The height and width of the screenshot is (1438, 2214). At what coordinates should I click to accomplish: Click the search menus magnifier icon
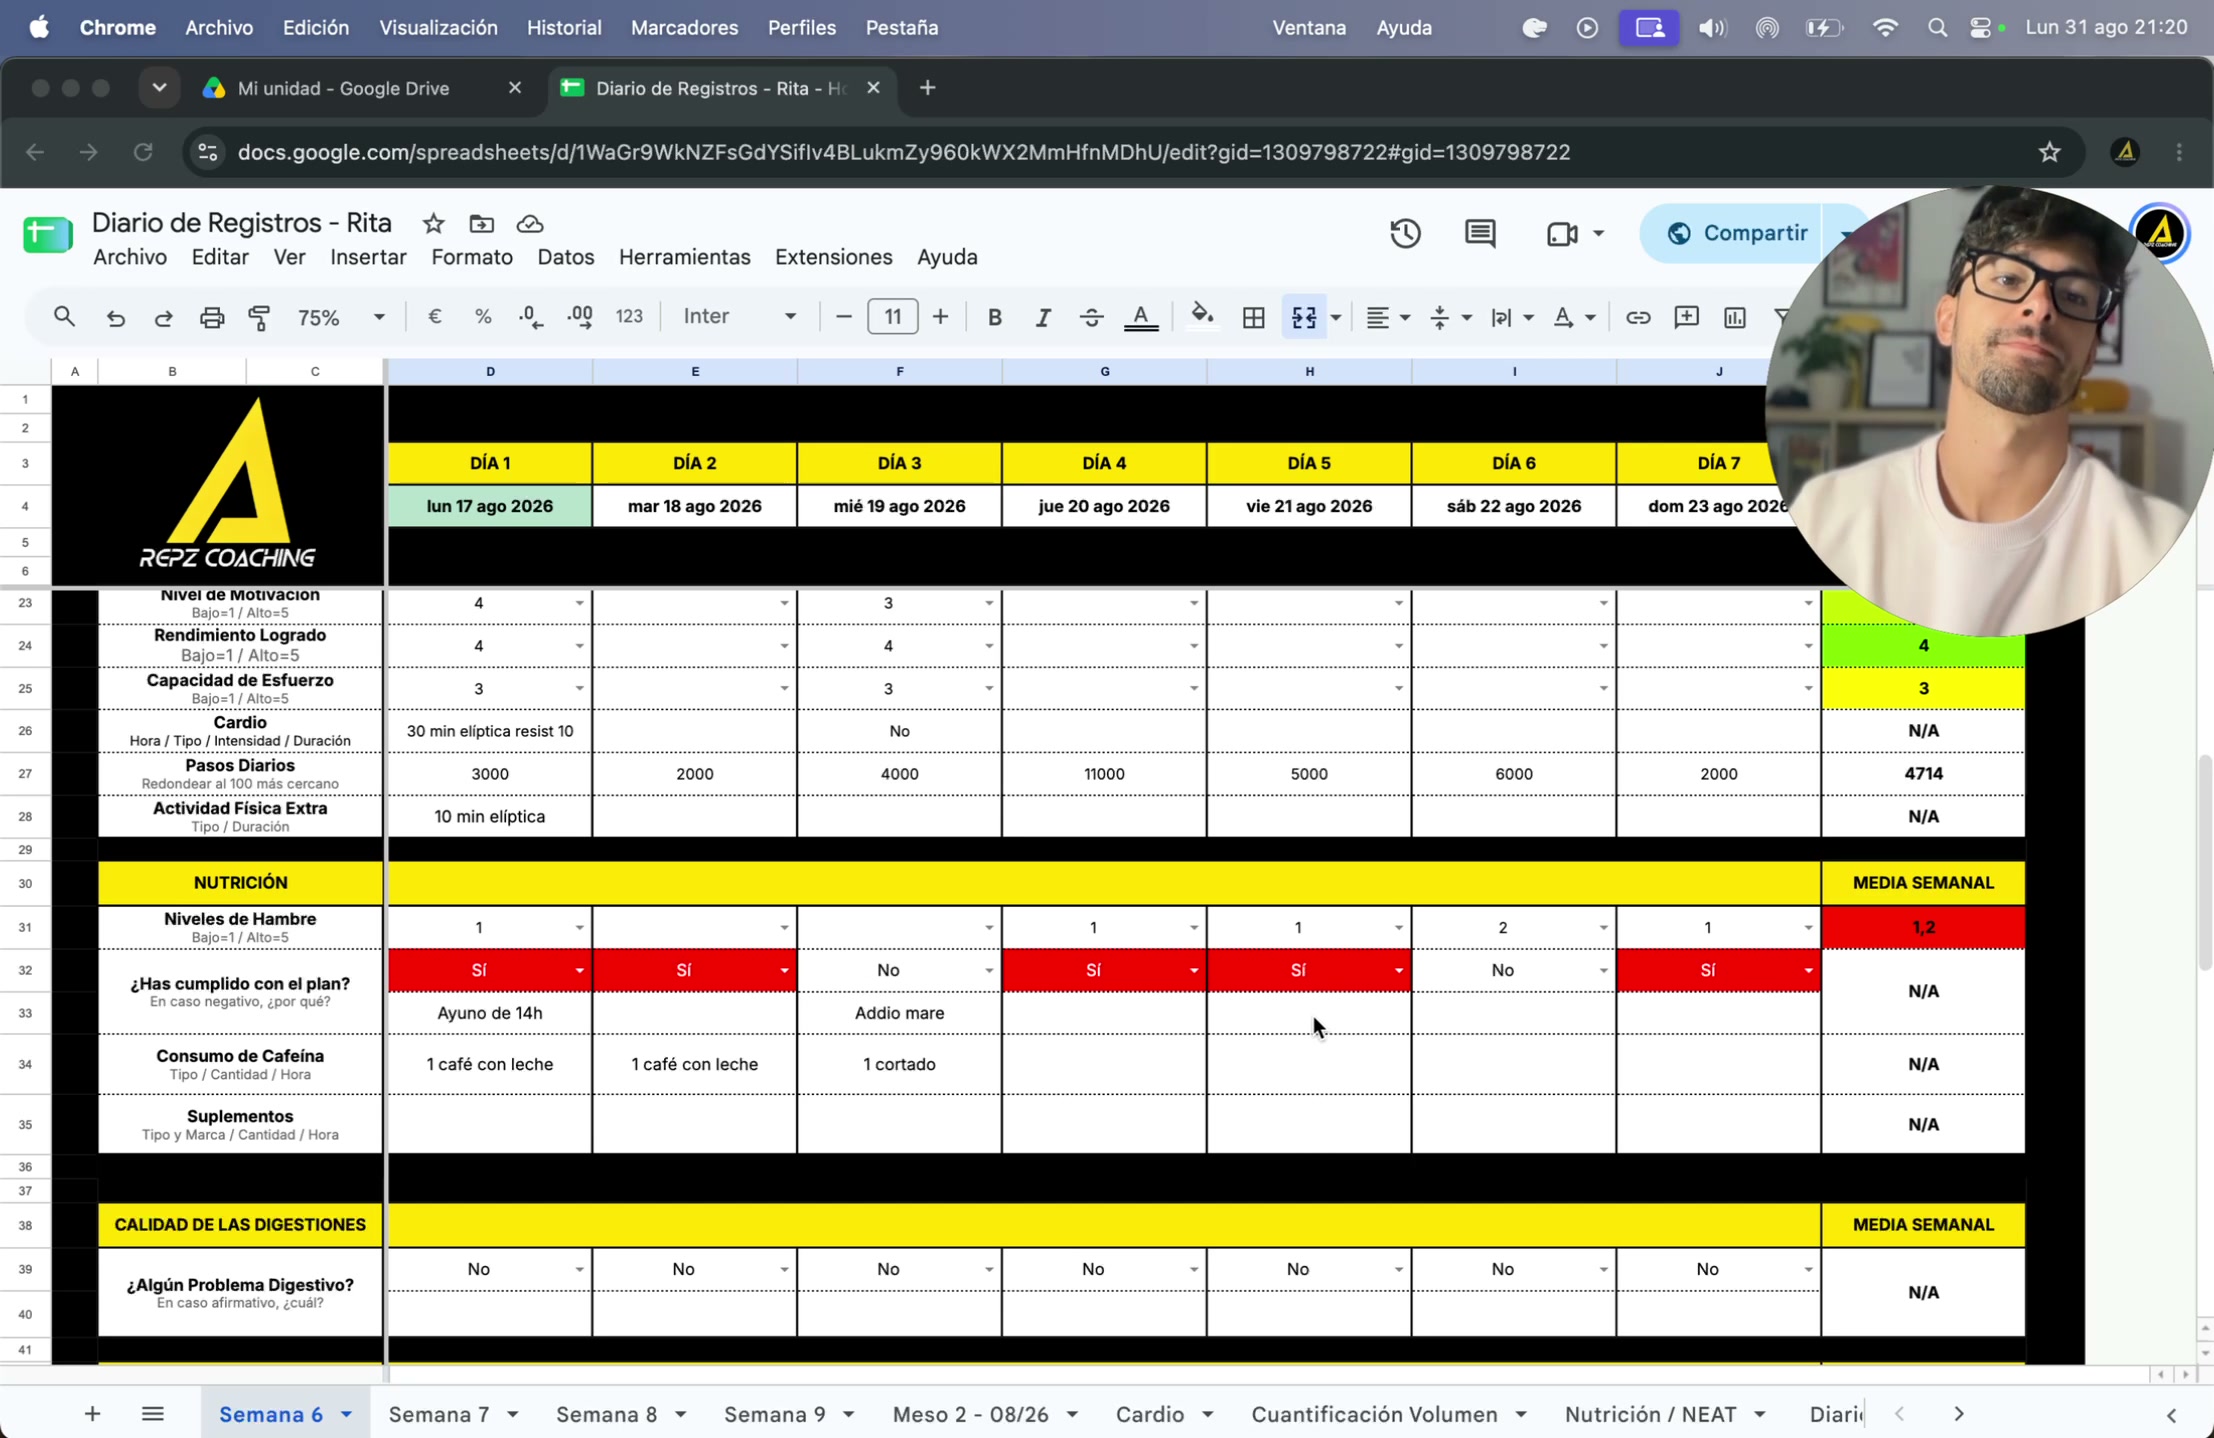pos(64,317)
